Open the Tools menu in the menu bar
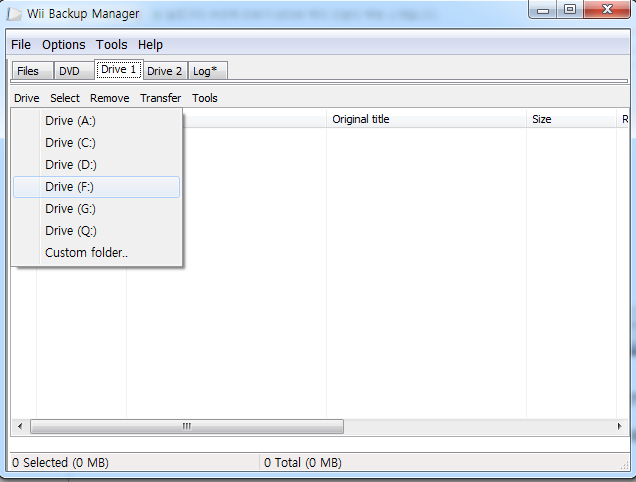The image size is (636, 482). [x=112, y=45]
